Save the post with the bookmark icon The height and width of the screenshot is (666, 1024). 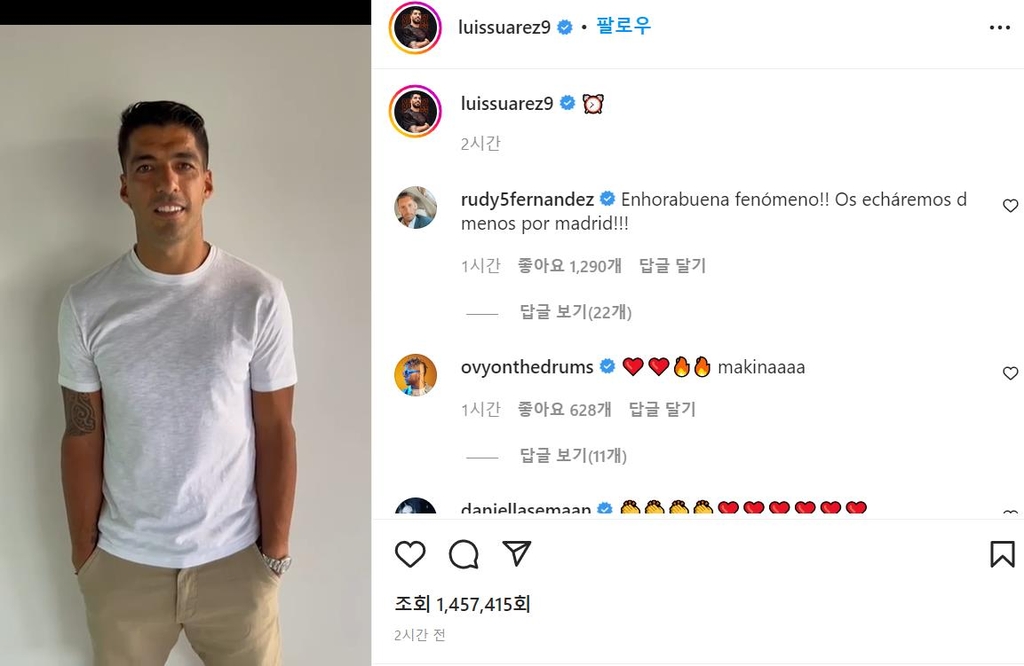pos(1002,554)
